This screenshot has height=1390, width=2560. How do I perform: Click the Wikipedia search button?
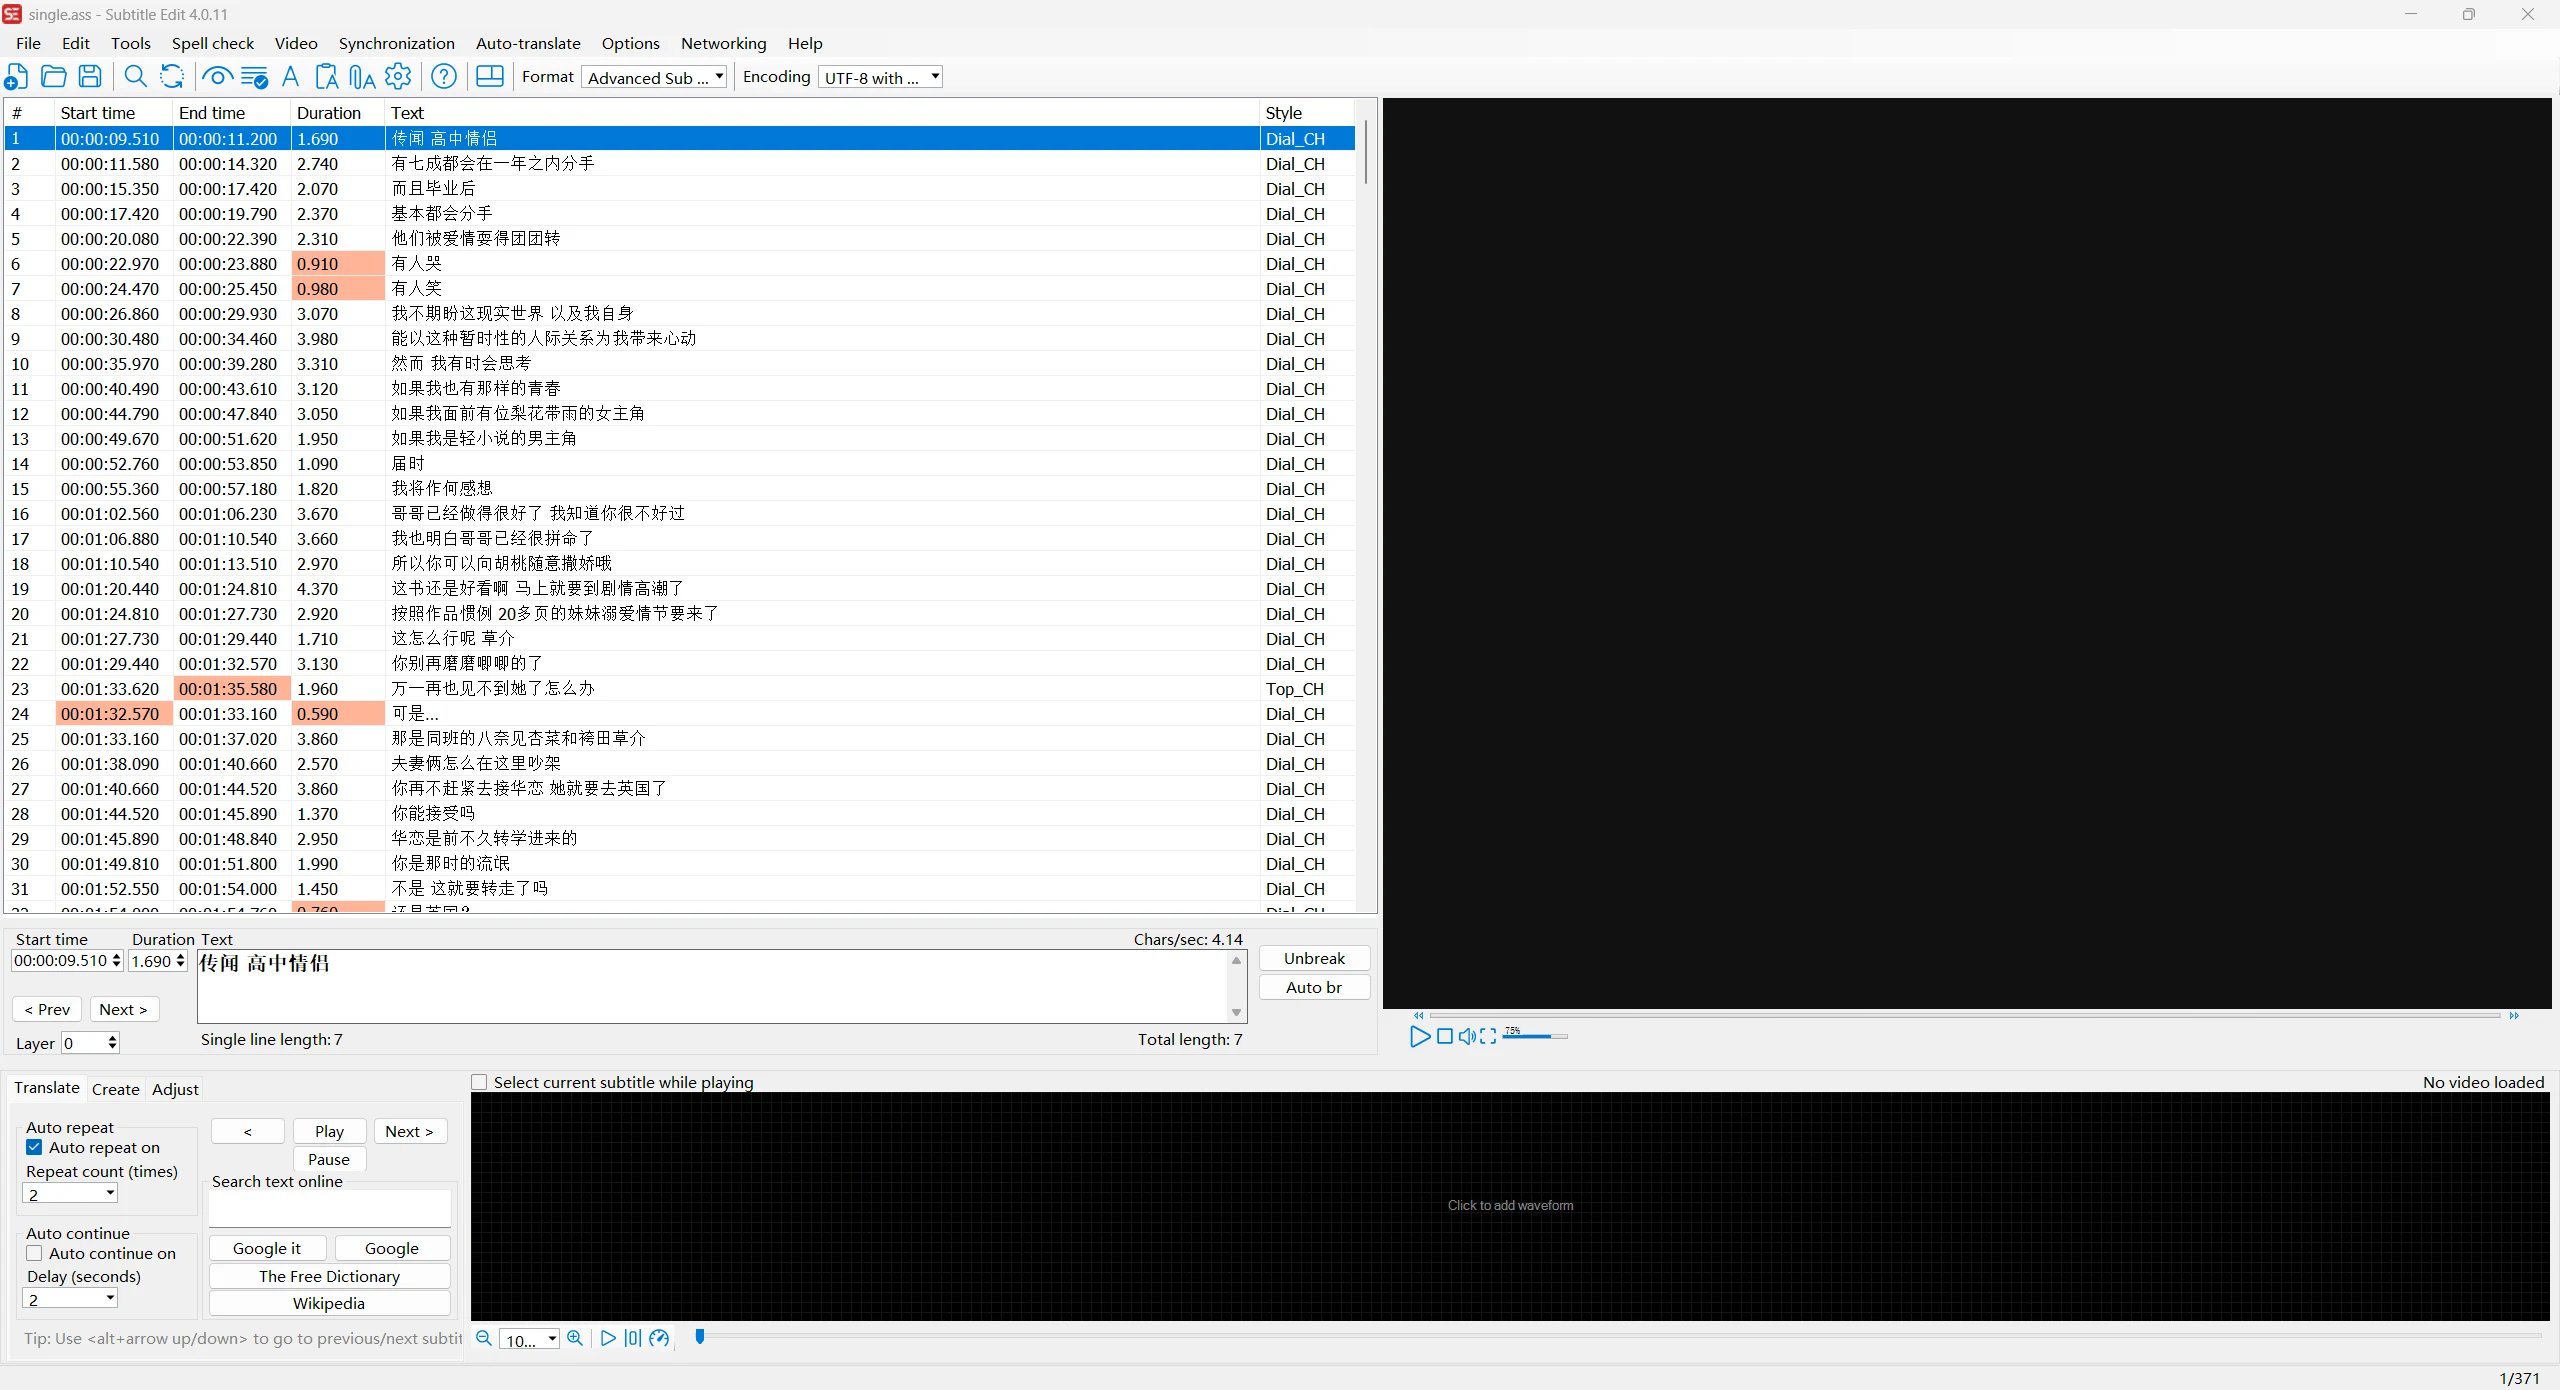(x=329, y=1303)
